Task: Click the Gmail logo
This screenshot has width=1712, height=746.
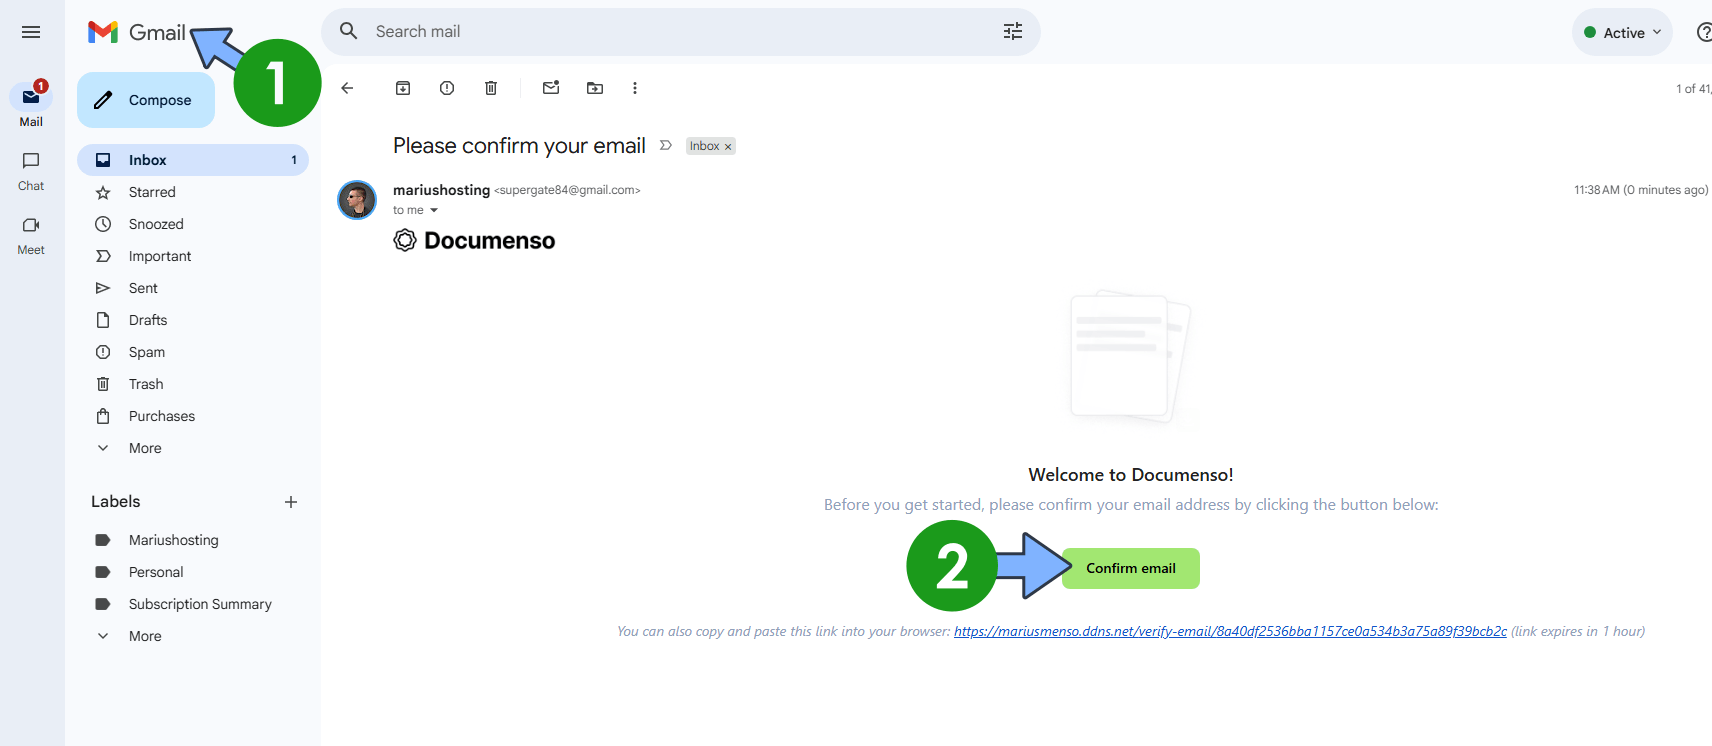Action: pos(137,32)
